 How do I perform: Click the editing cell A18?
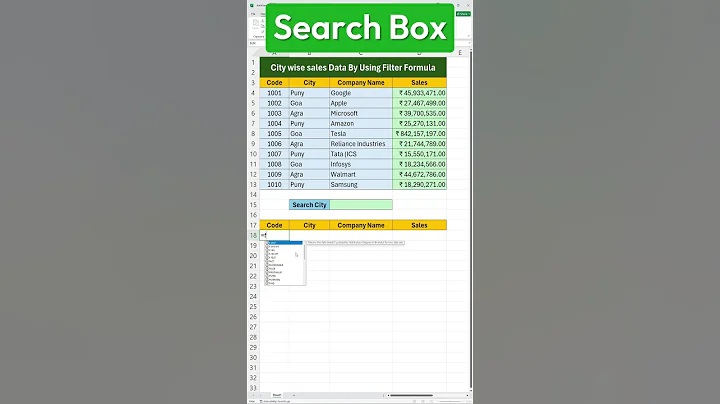click(275, 236)
